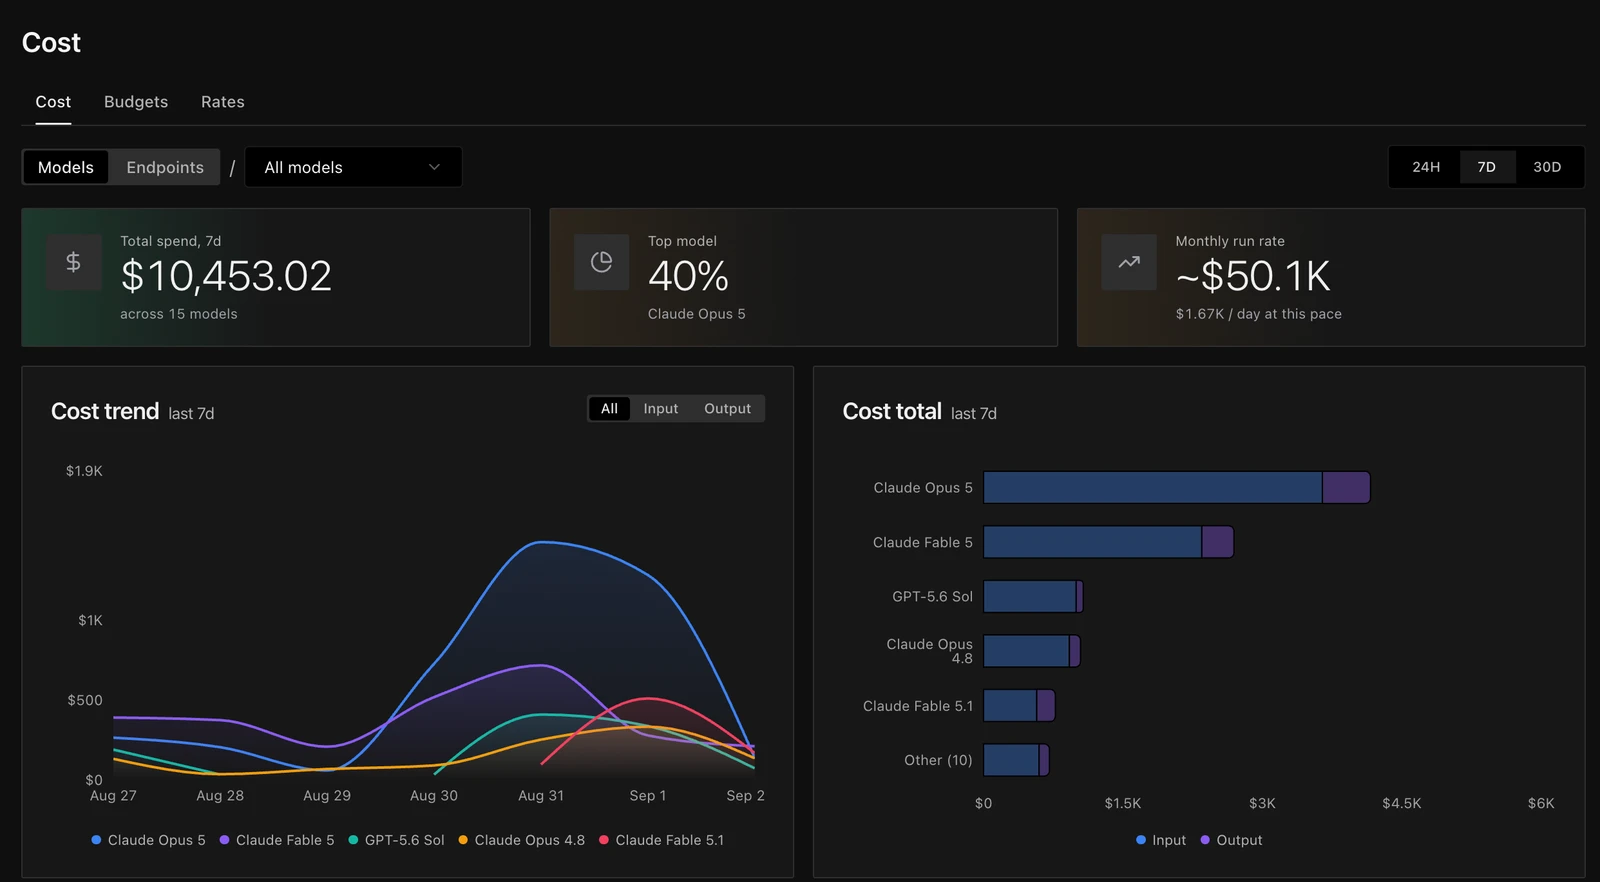Click the trend arrow icon in Monthly run rate card
The image size is (1600, 882).
coord(1129,262)
